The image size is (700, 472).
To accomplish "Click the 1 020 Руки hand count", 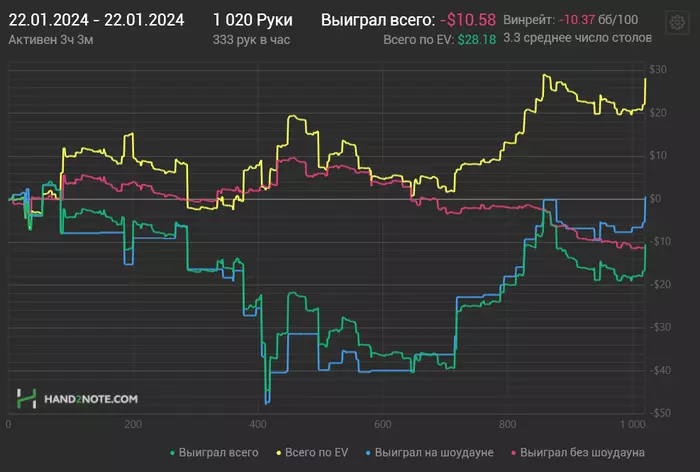I will pyautogui.click(x=250, y=20).
